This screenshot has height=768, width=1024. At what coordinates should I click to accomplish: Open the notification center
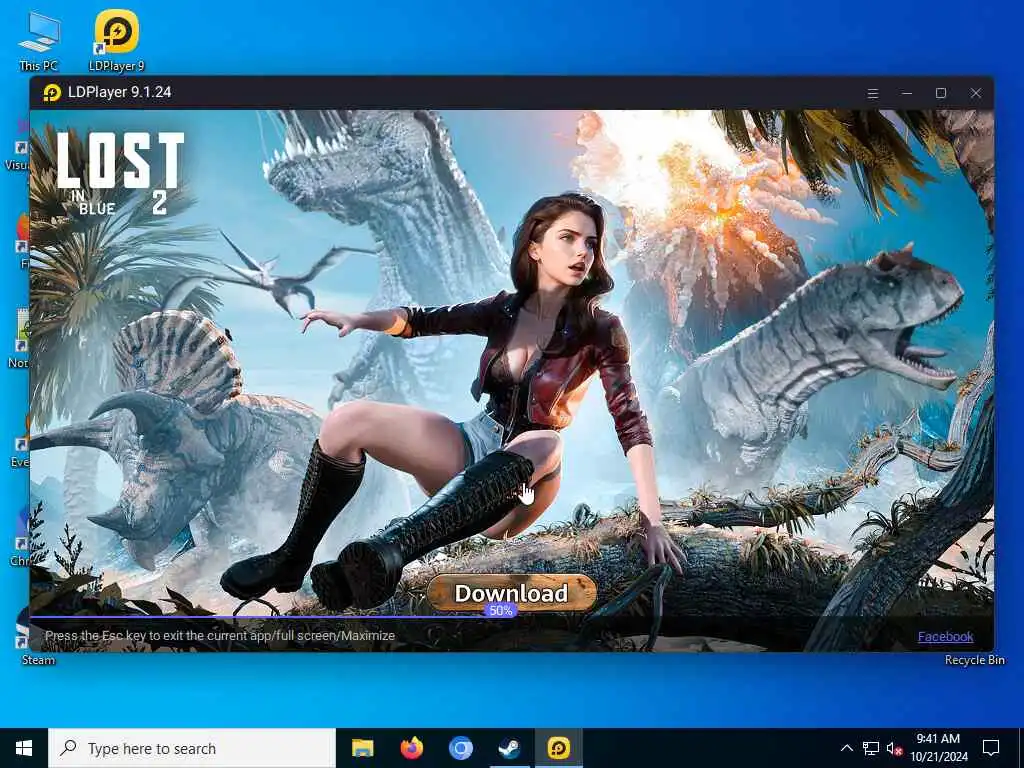(991, 748)
